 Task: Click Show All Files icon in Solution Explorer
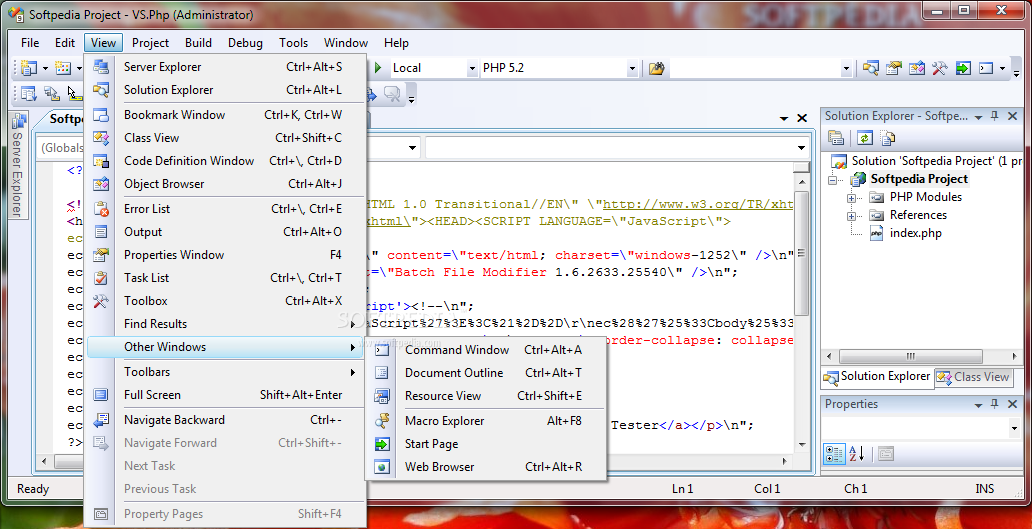888,138
